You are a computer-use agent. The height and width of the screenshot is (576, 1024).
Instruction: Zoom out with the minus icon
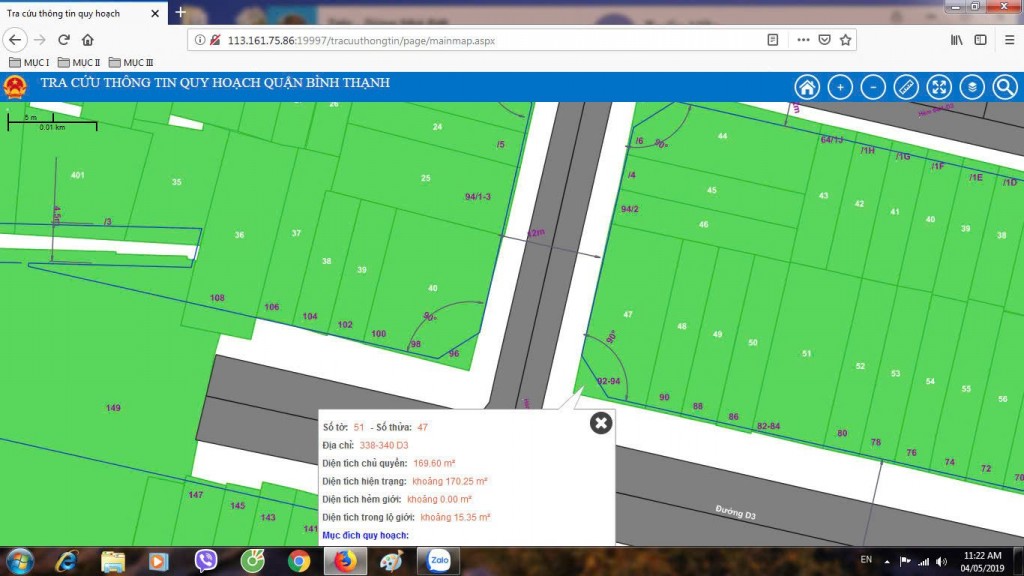pyautogui.click(x=873, y=87)
